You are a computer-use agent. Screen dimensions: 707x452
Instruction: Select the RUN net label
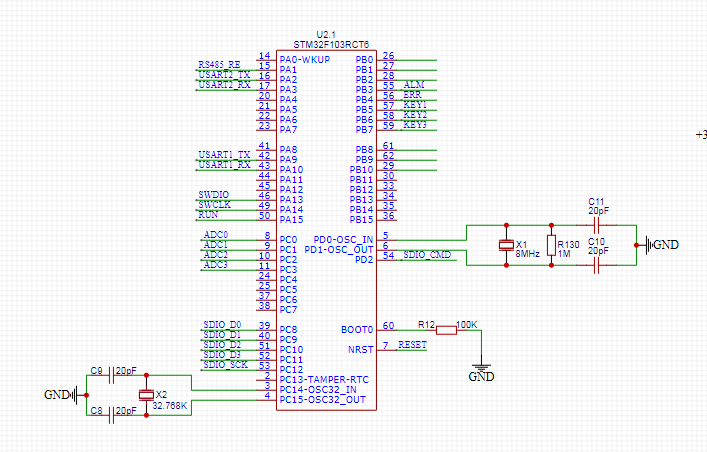pos(208,215)
